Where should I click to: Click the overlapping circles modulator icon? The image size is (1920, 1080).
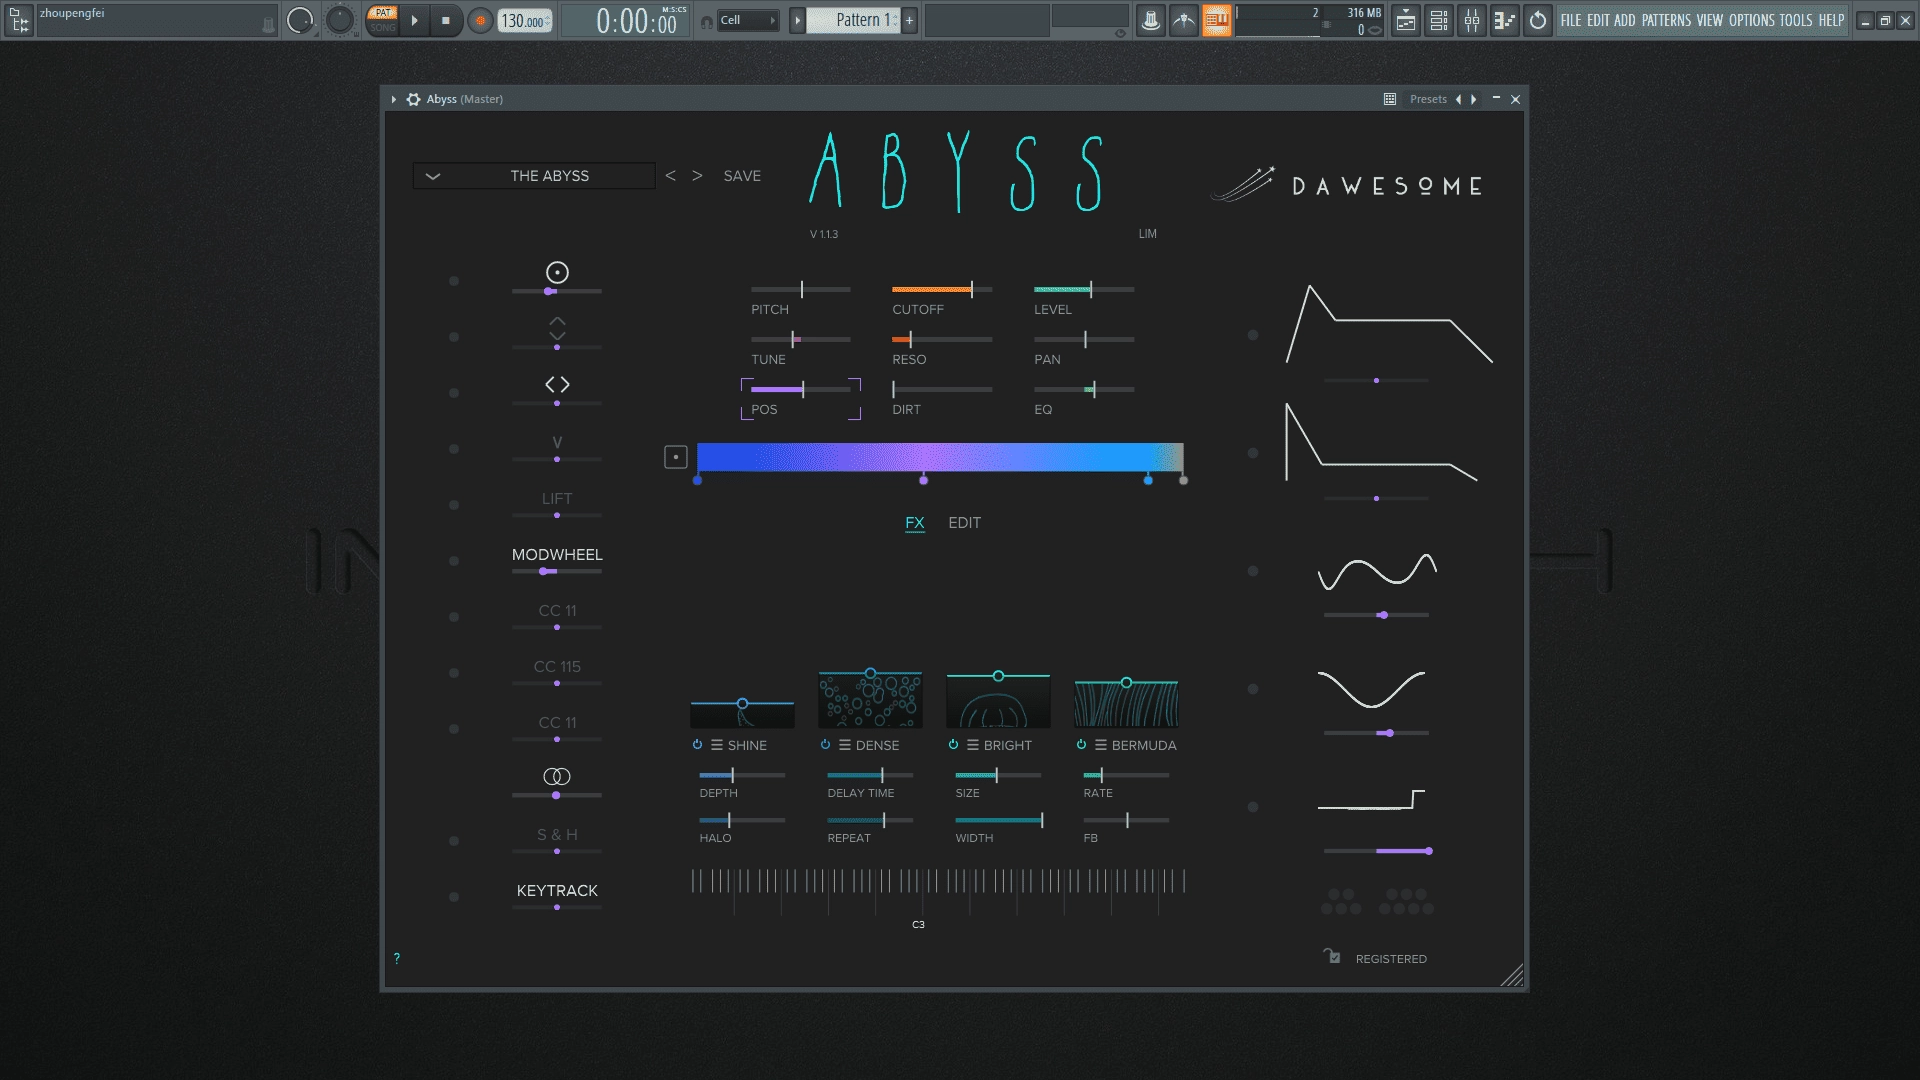557,776
